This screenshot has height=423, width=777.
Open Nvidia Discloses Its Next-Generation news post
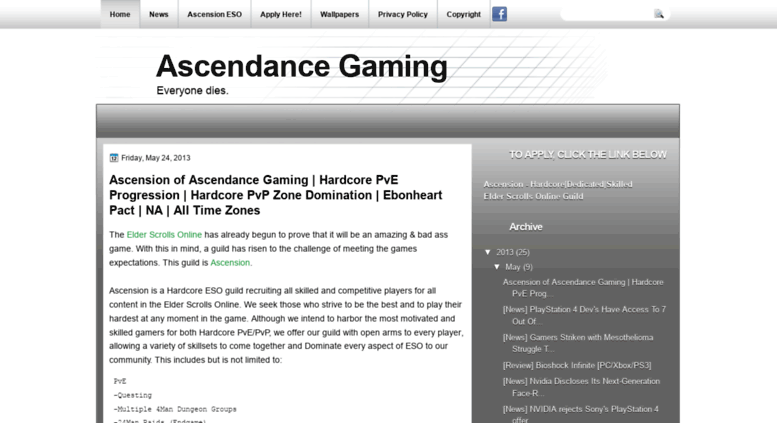[581, 387]
